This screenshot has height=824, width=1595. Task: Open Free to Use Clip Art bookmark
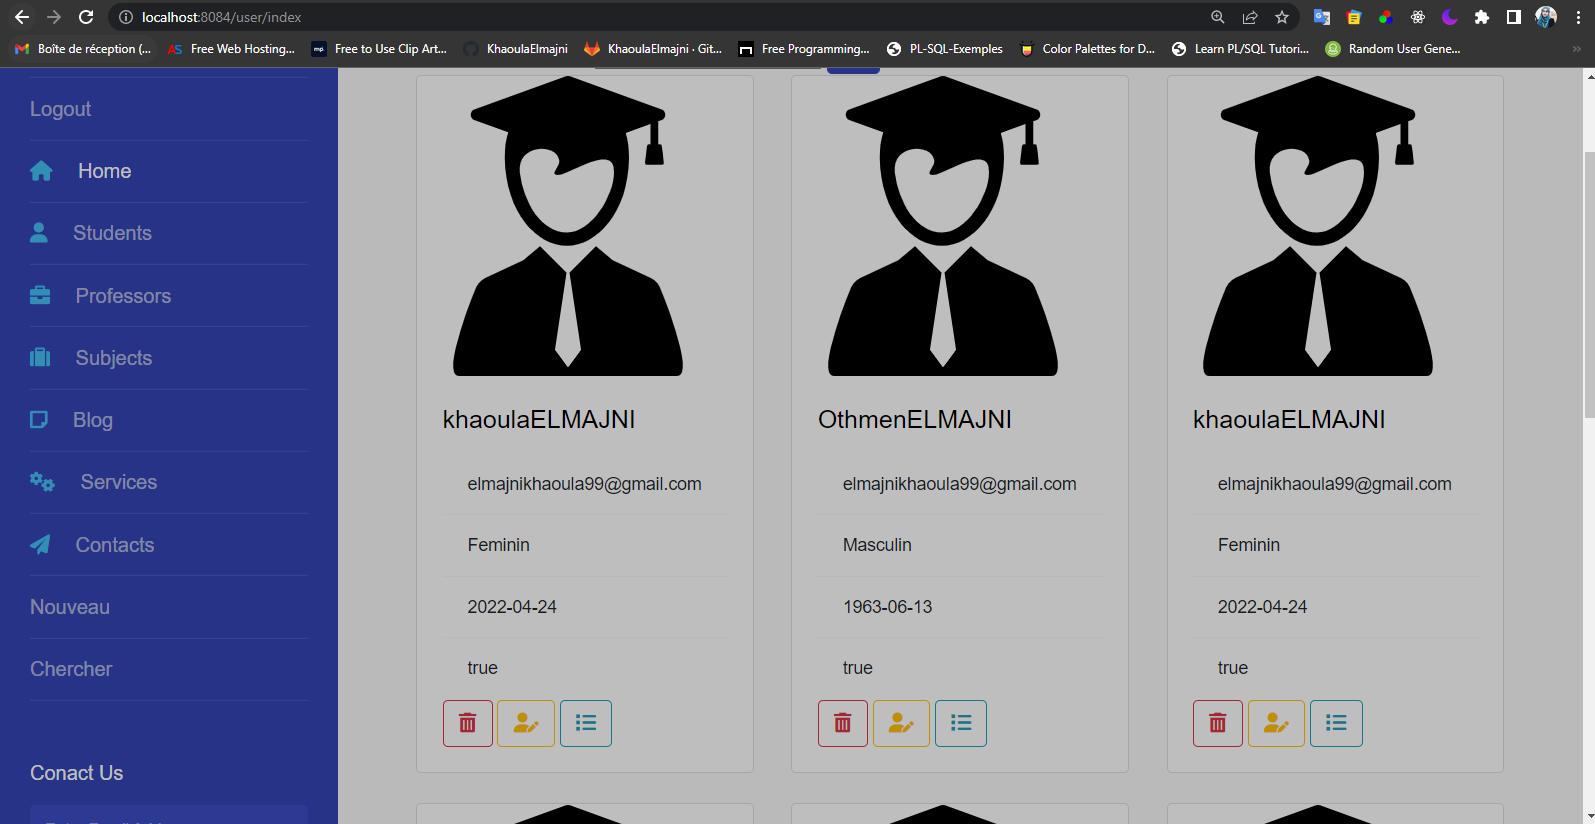(x=380, y=49)
